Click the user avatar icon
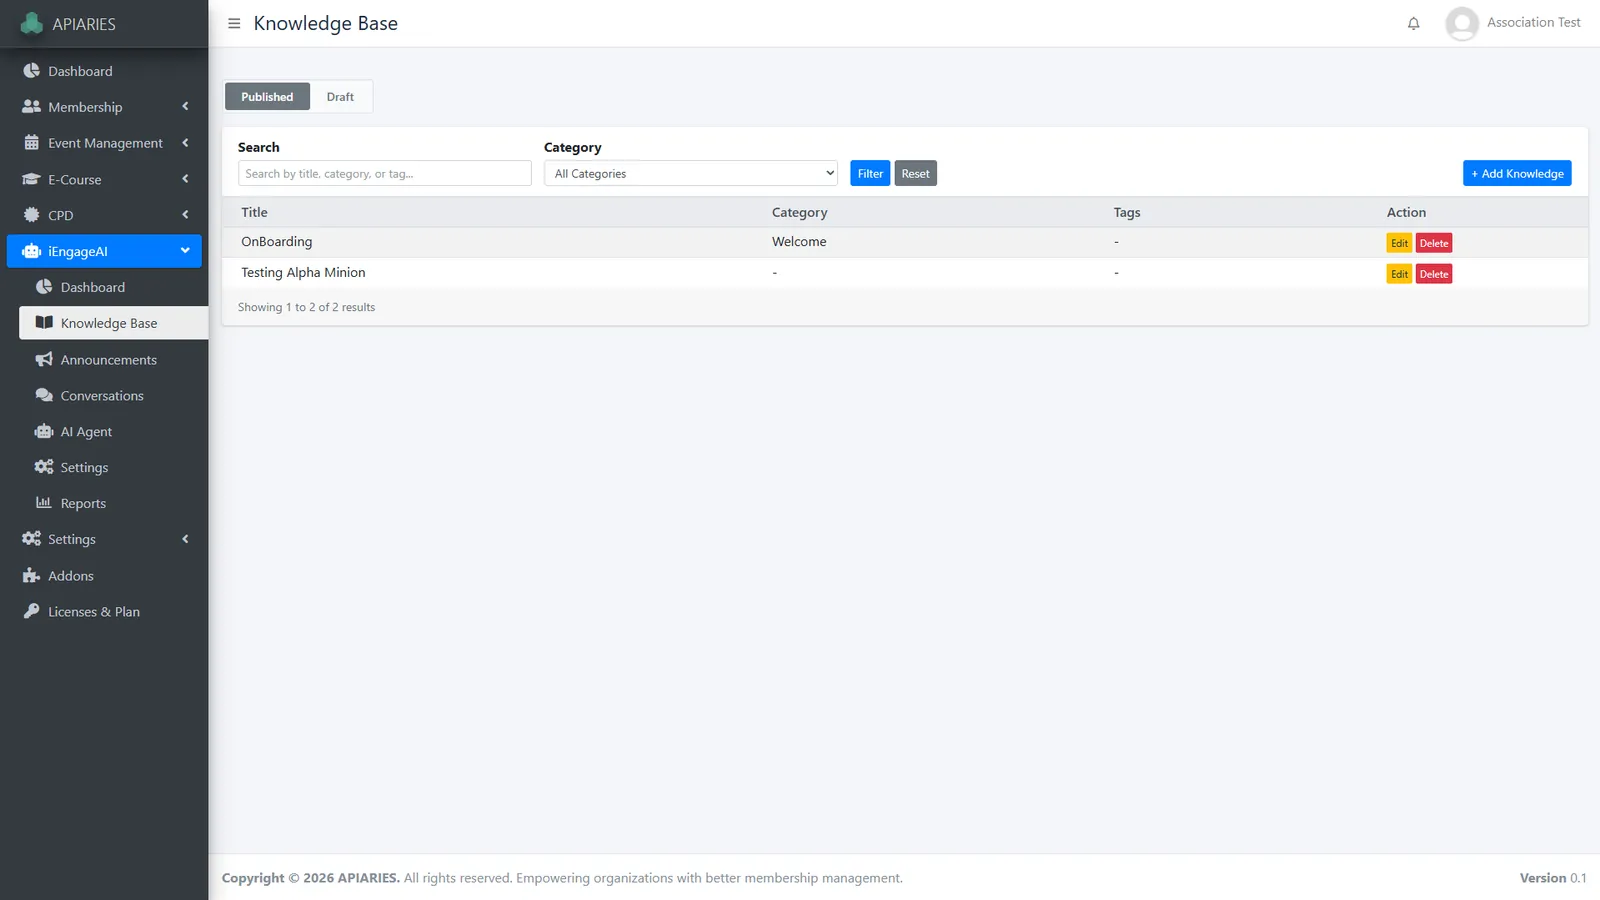The image size is (1600, 900). pos(1461,23)
